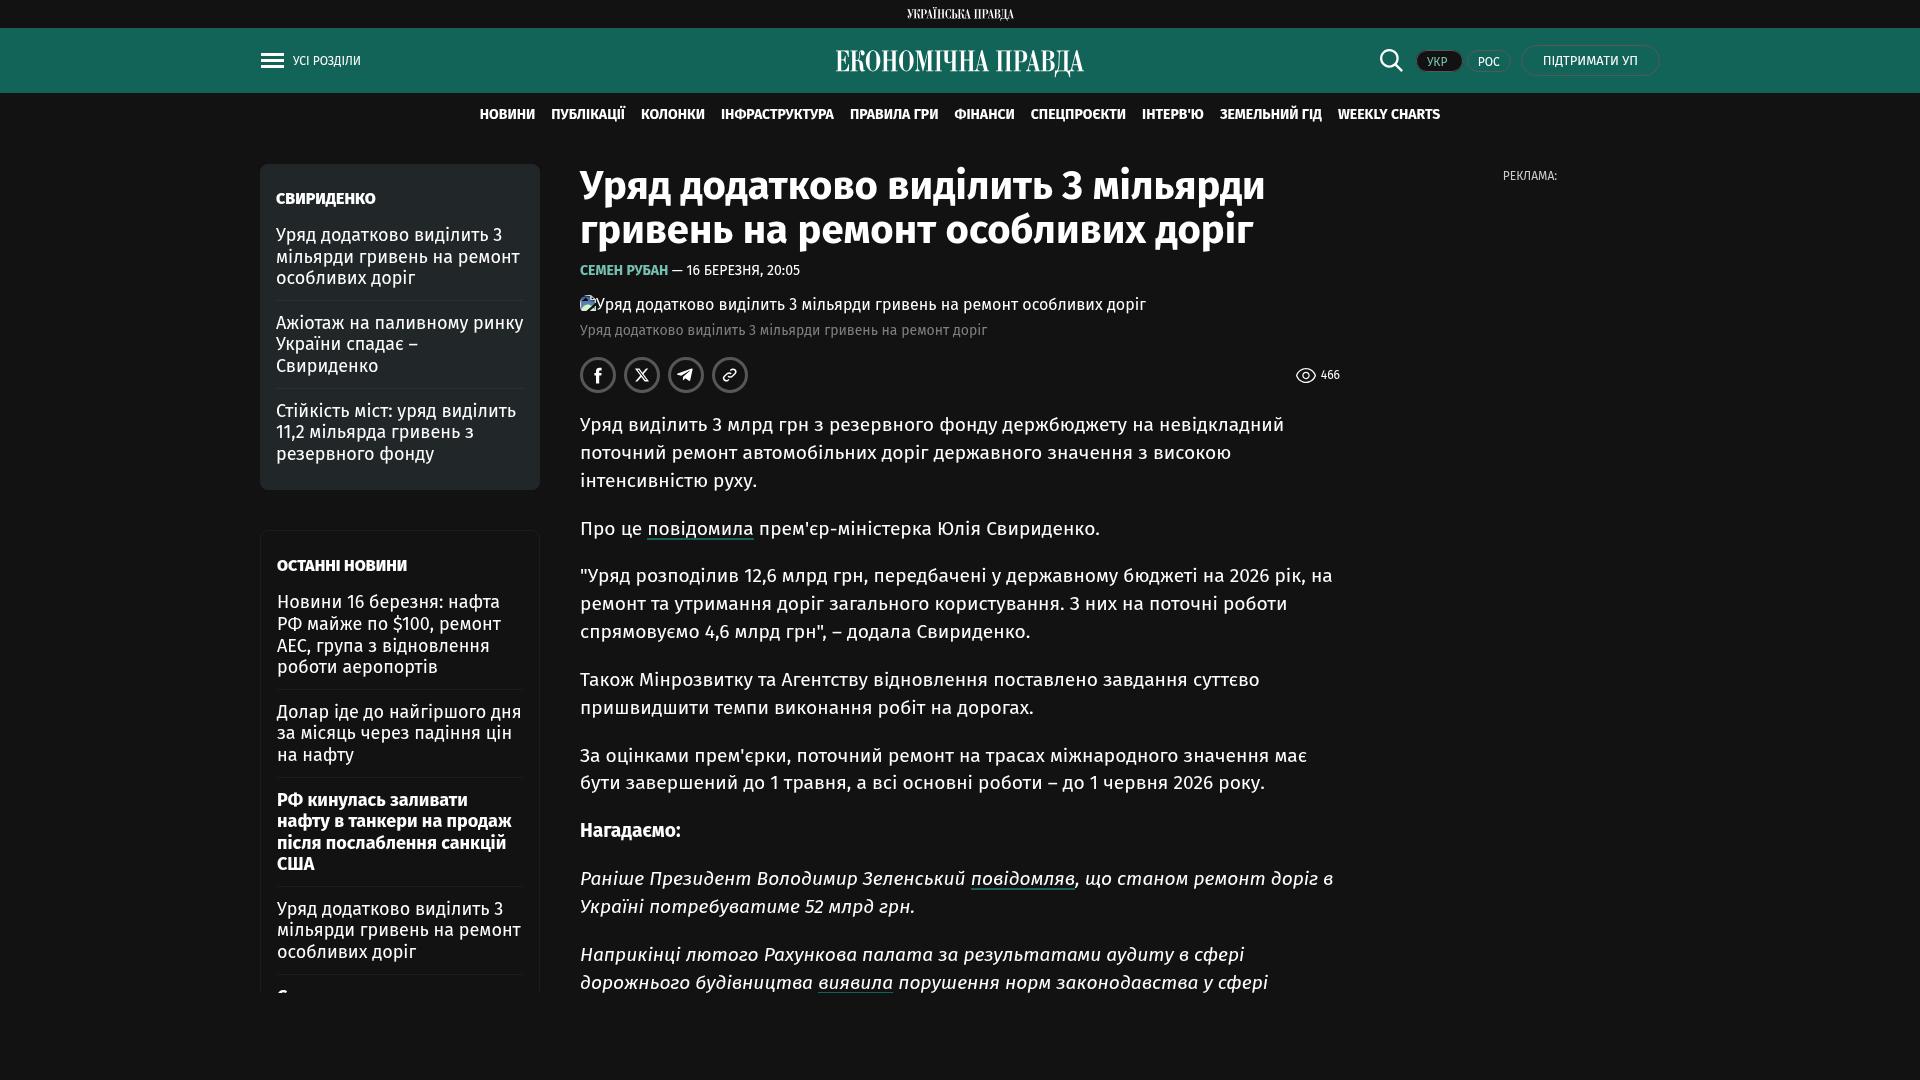Open news about dollar's worst day
The image size is (1920, 1080).
coord(399,733)
